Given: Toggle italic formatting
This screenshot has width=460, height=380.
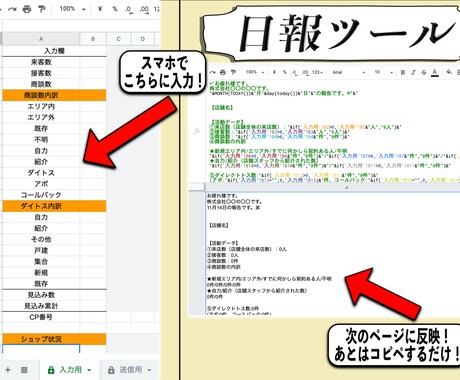Looking at the screenshot, I should pos(413,72).
